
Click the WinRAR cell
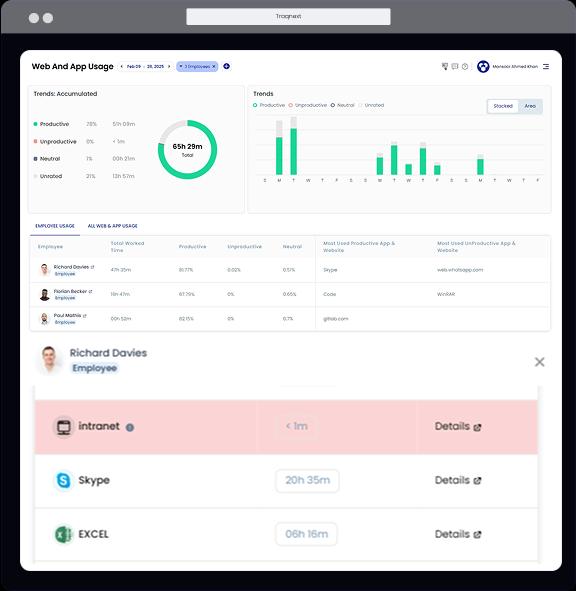446,294
